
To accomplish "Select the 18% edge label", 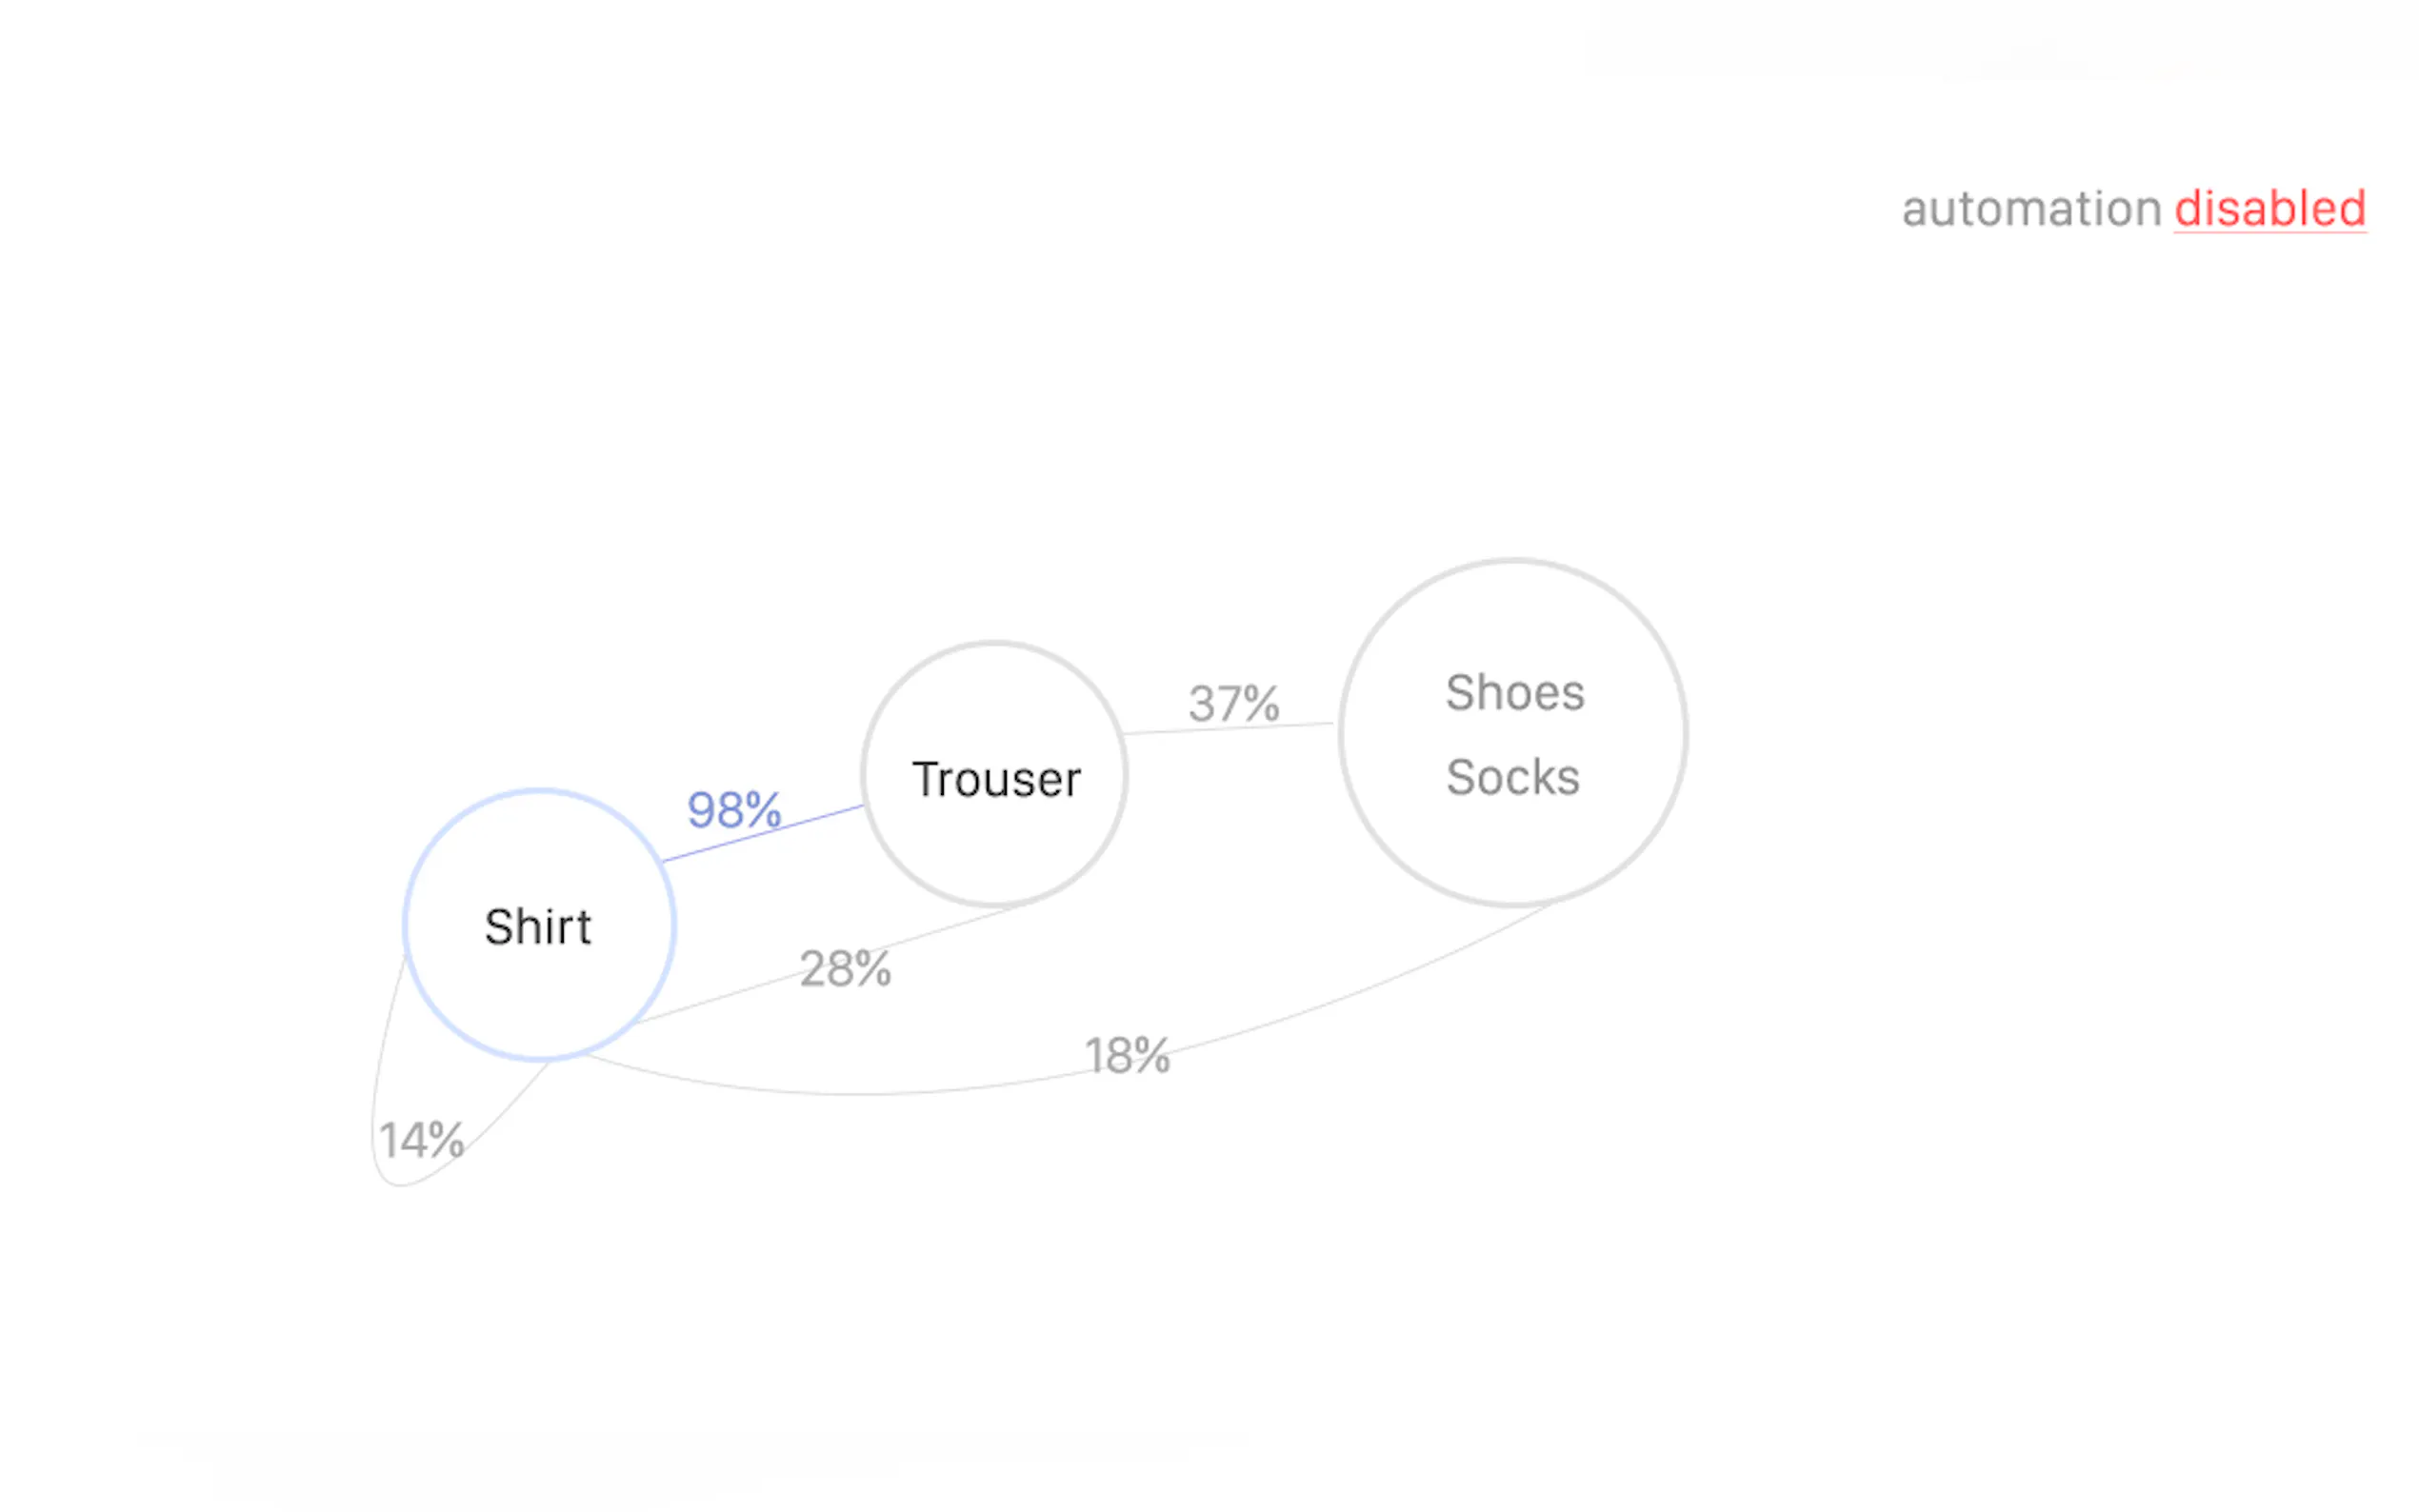I will 1127,1056.
